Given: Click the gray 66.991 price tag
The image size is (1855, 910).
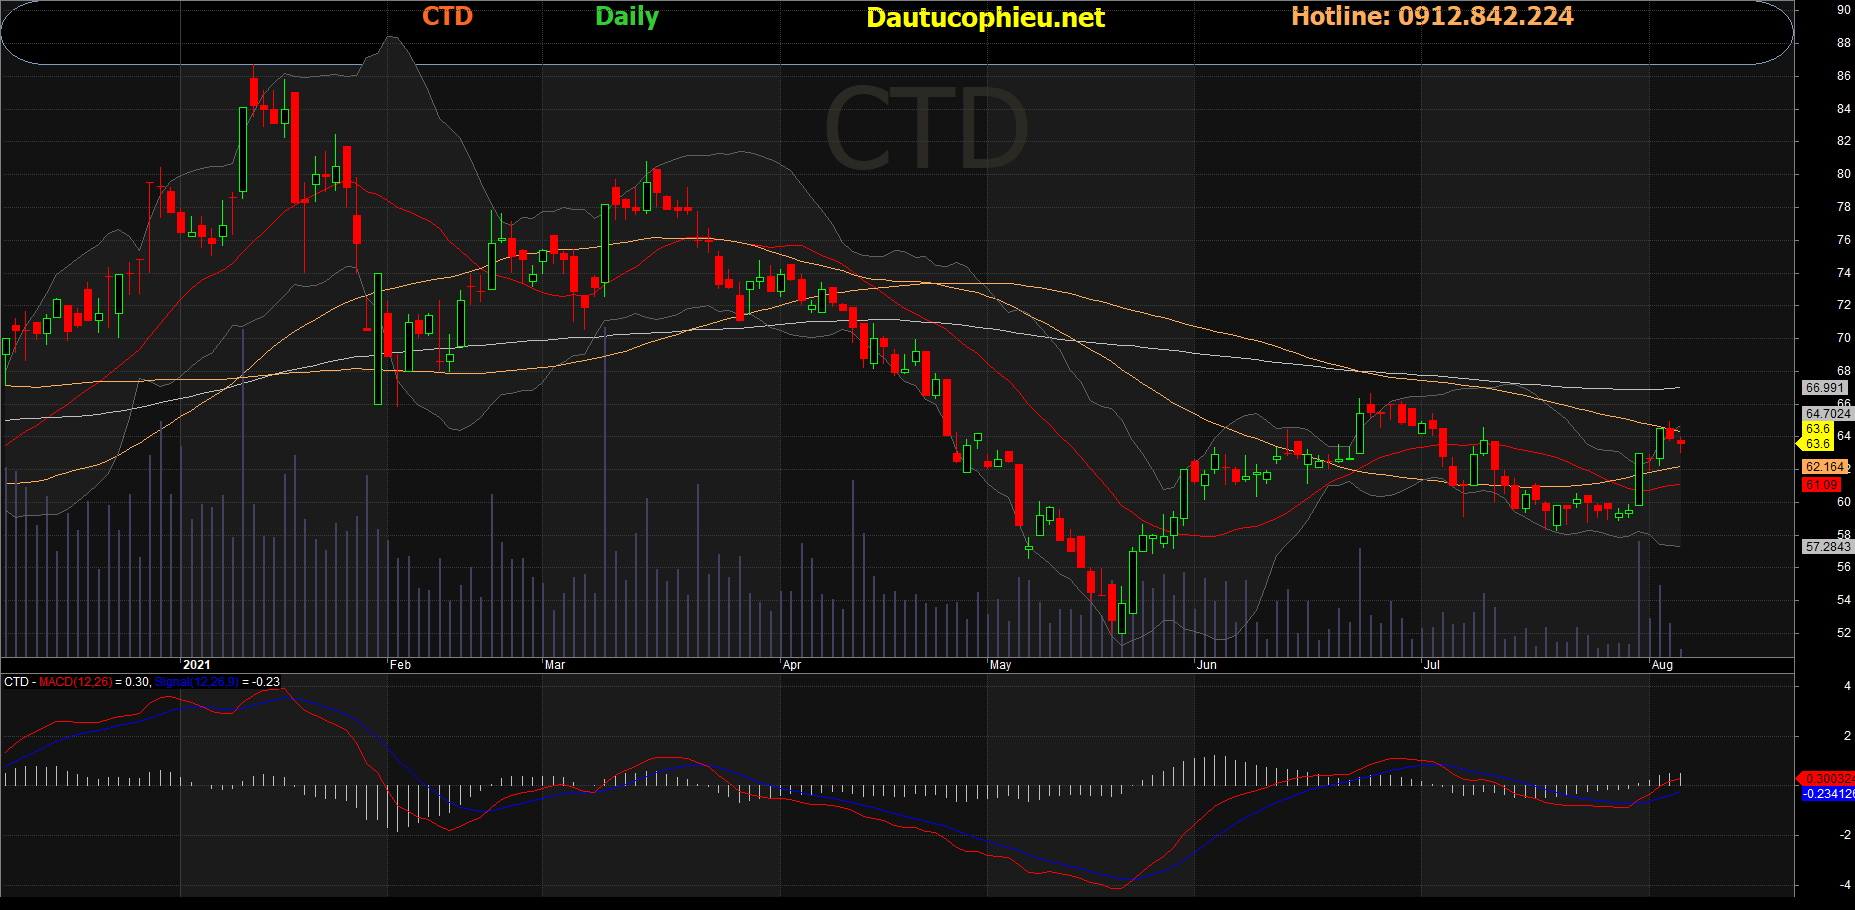Looking at the screenshot, I should 1824,388.
